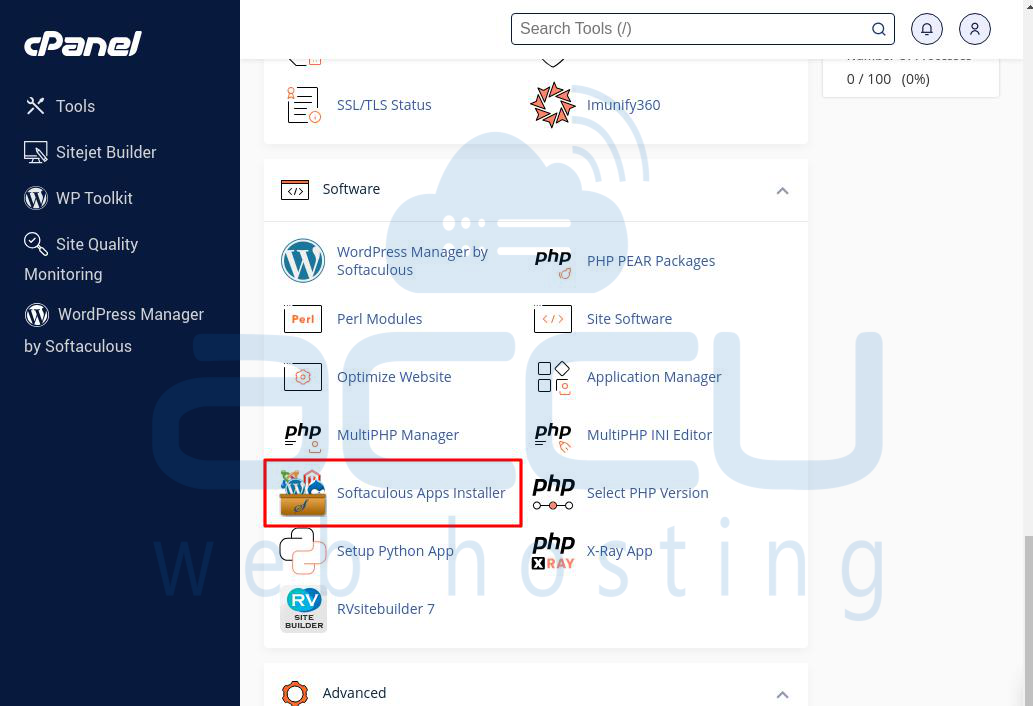Click the Softaculous Apps Installer toolbox icon
This screenshot has width=1033, height=706.
(302, 493)
